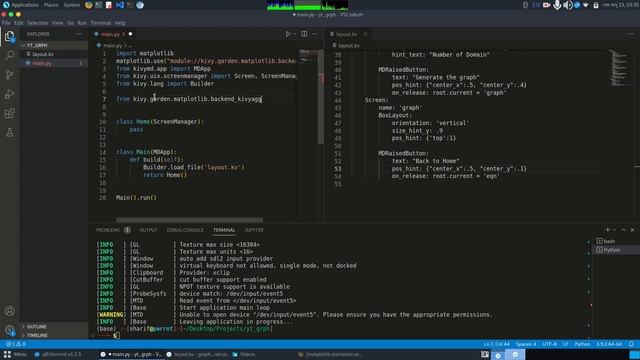Open the Go menu
Screen dimensions: 640x360
pyautogui.click(x=71, y=23)
